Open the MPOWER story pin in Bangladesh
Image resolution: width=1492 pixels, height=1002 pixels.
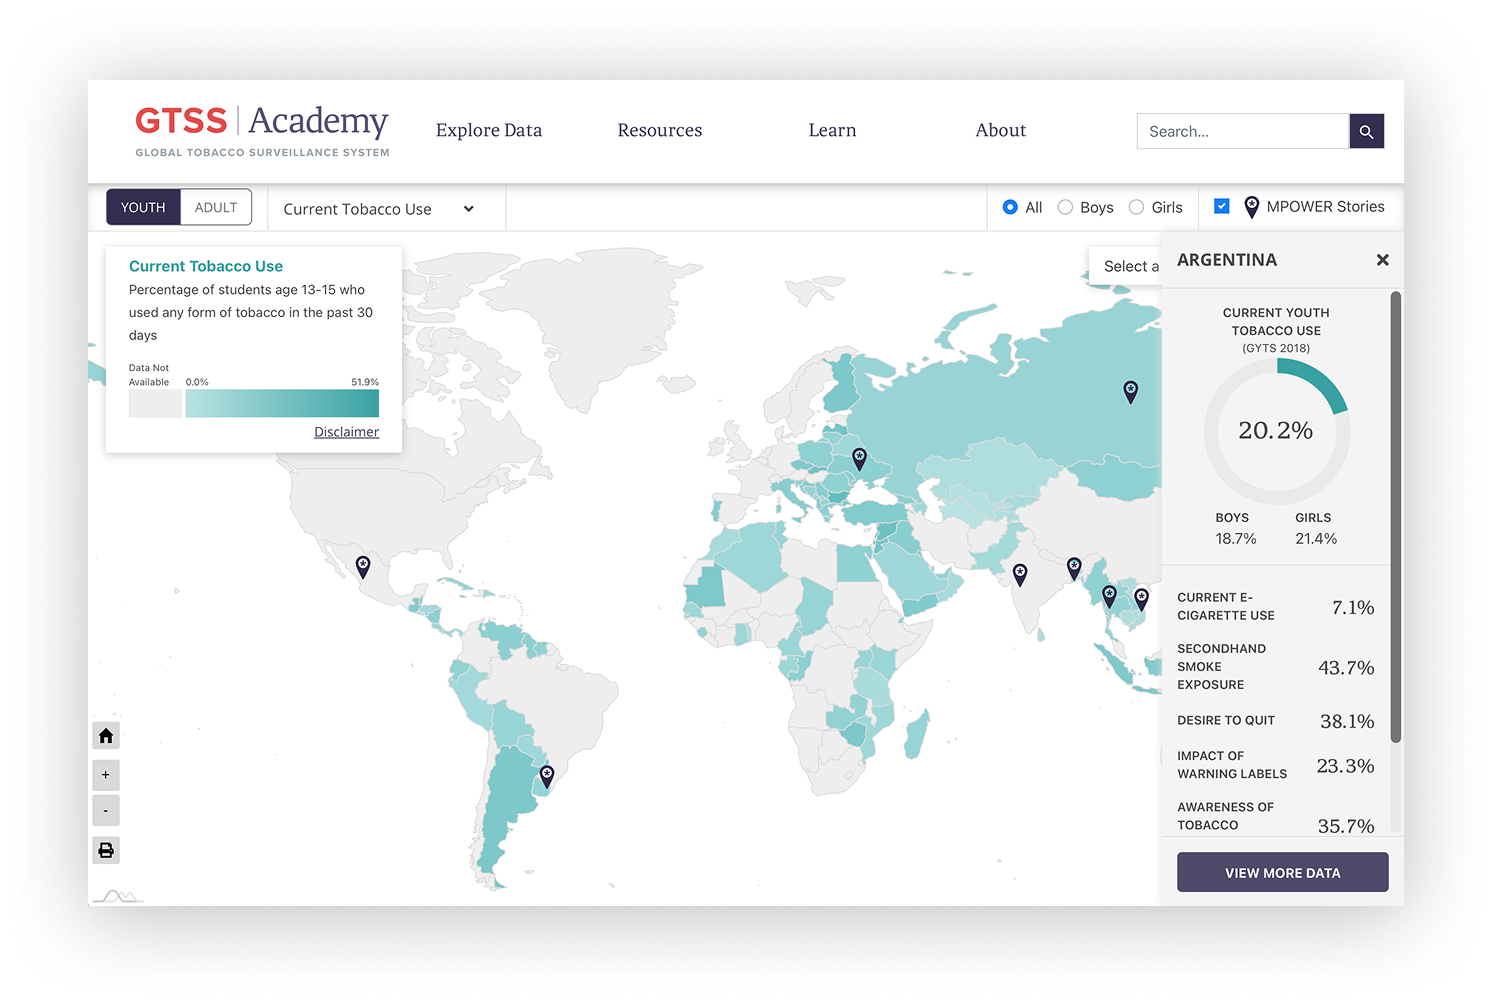click(x=1074, y=569)
